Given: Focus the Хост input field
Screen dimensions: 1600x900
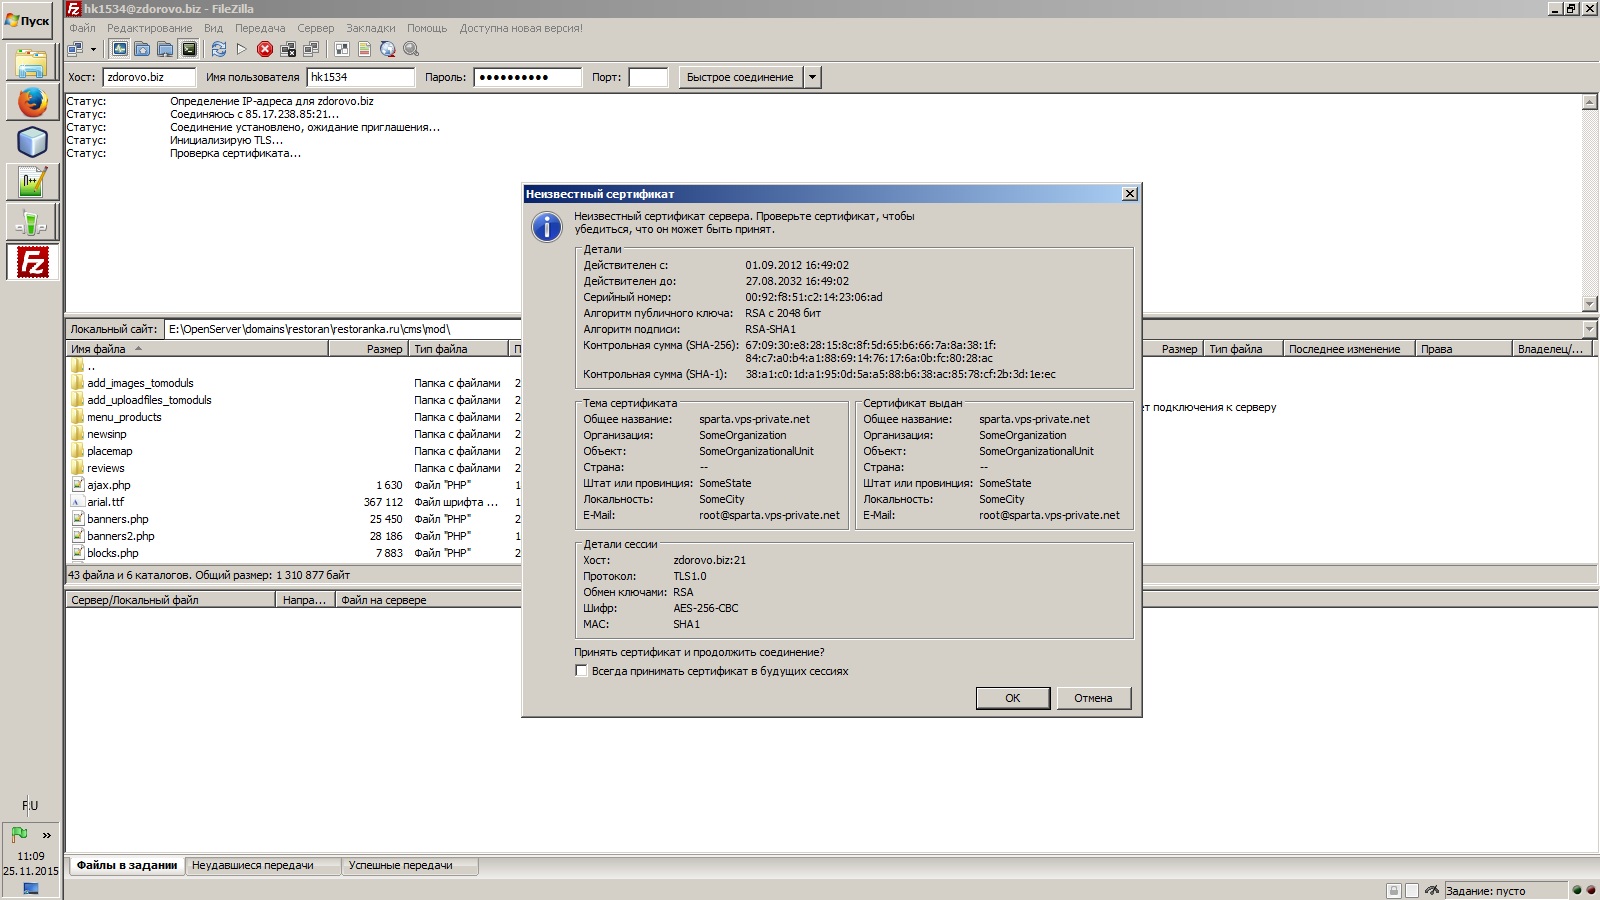Looking at the screenshot, I should [148, 77].
